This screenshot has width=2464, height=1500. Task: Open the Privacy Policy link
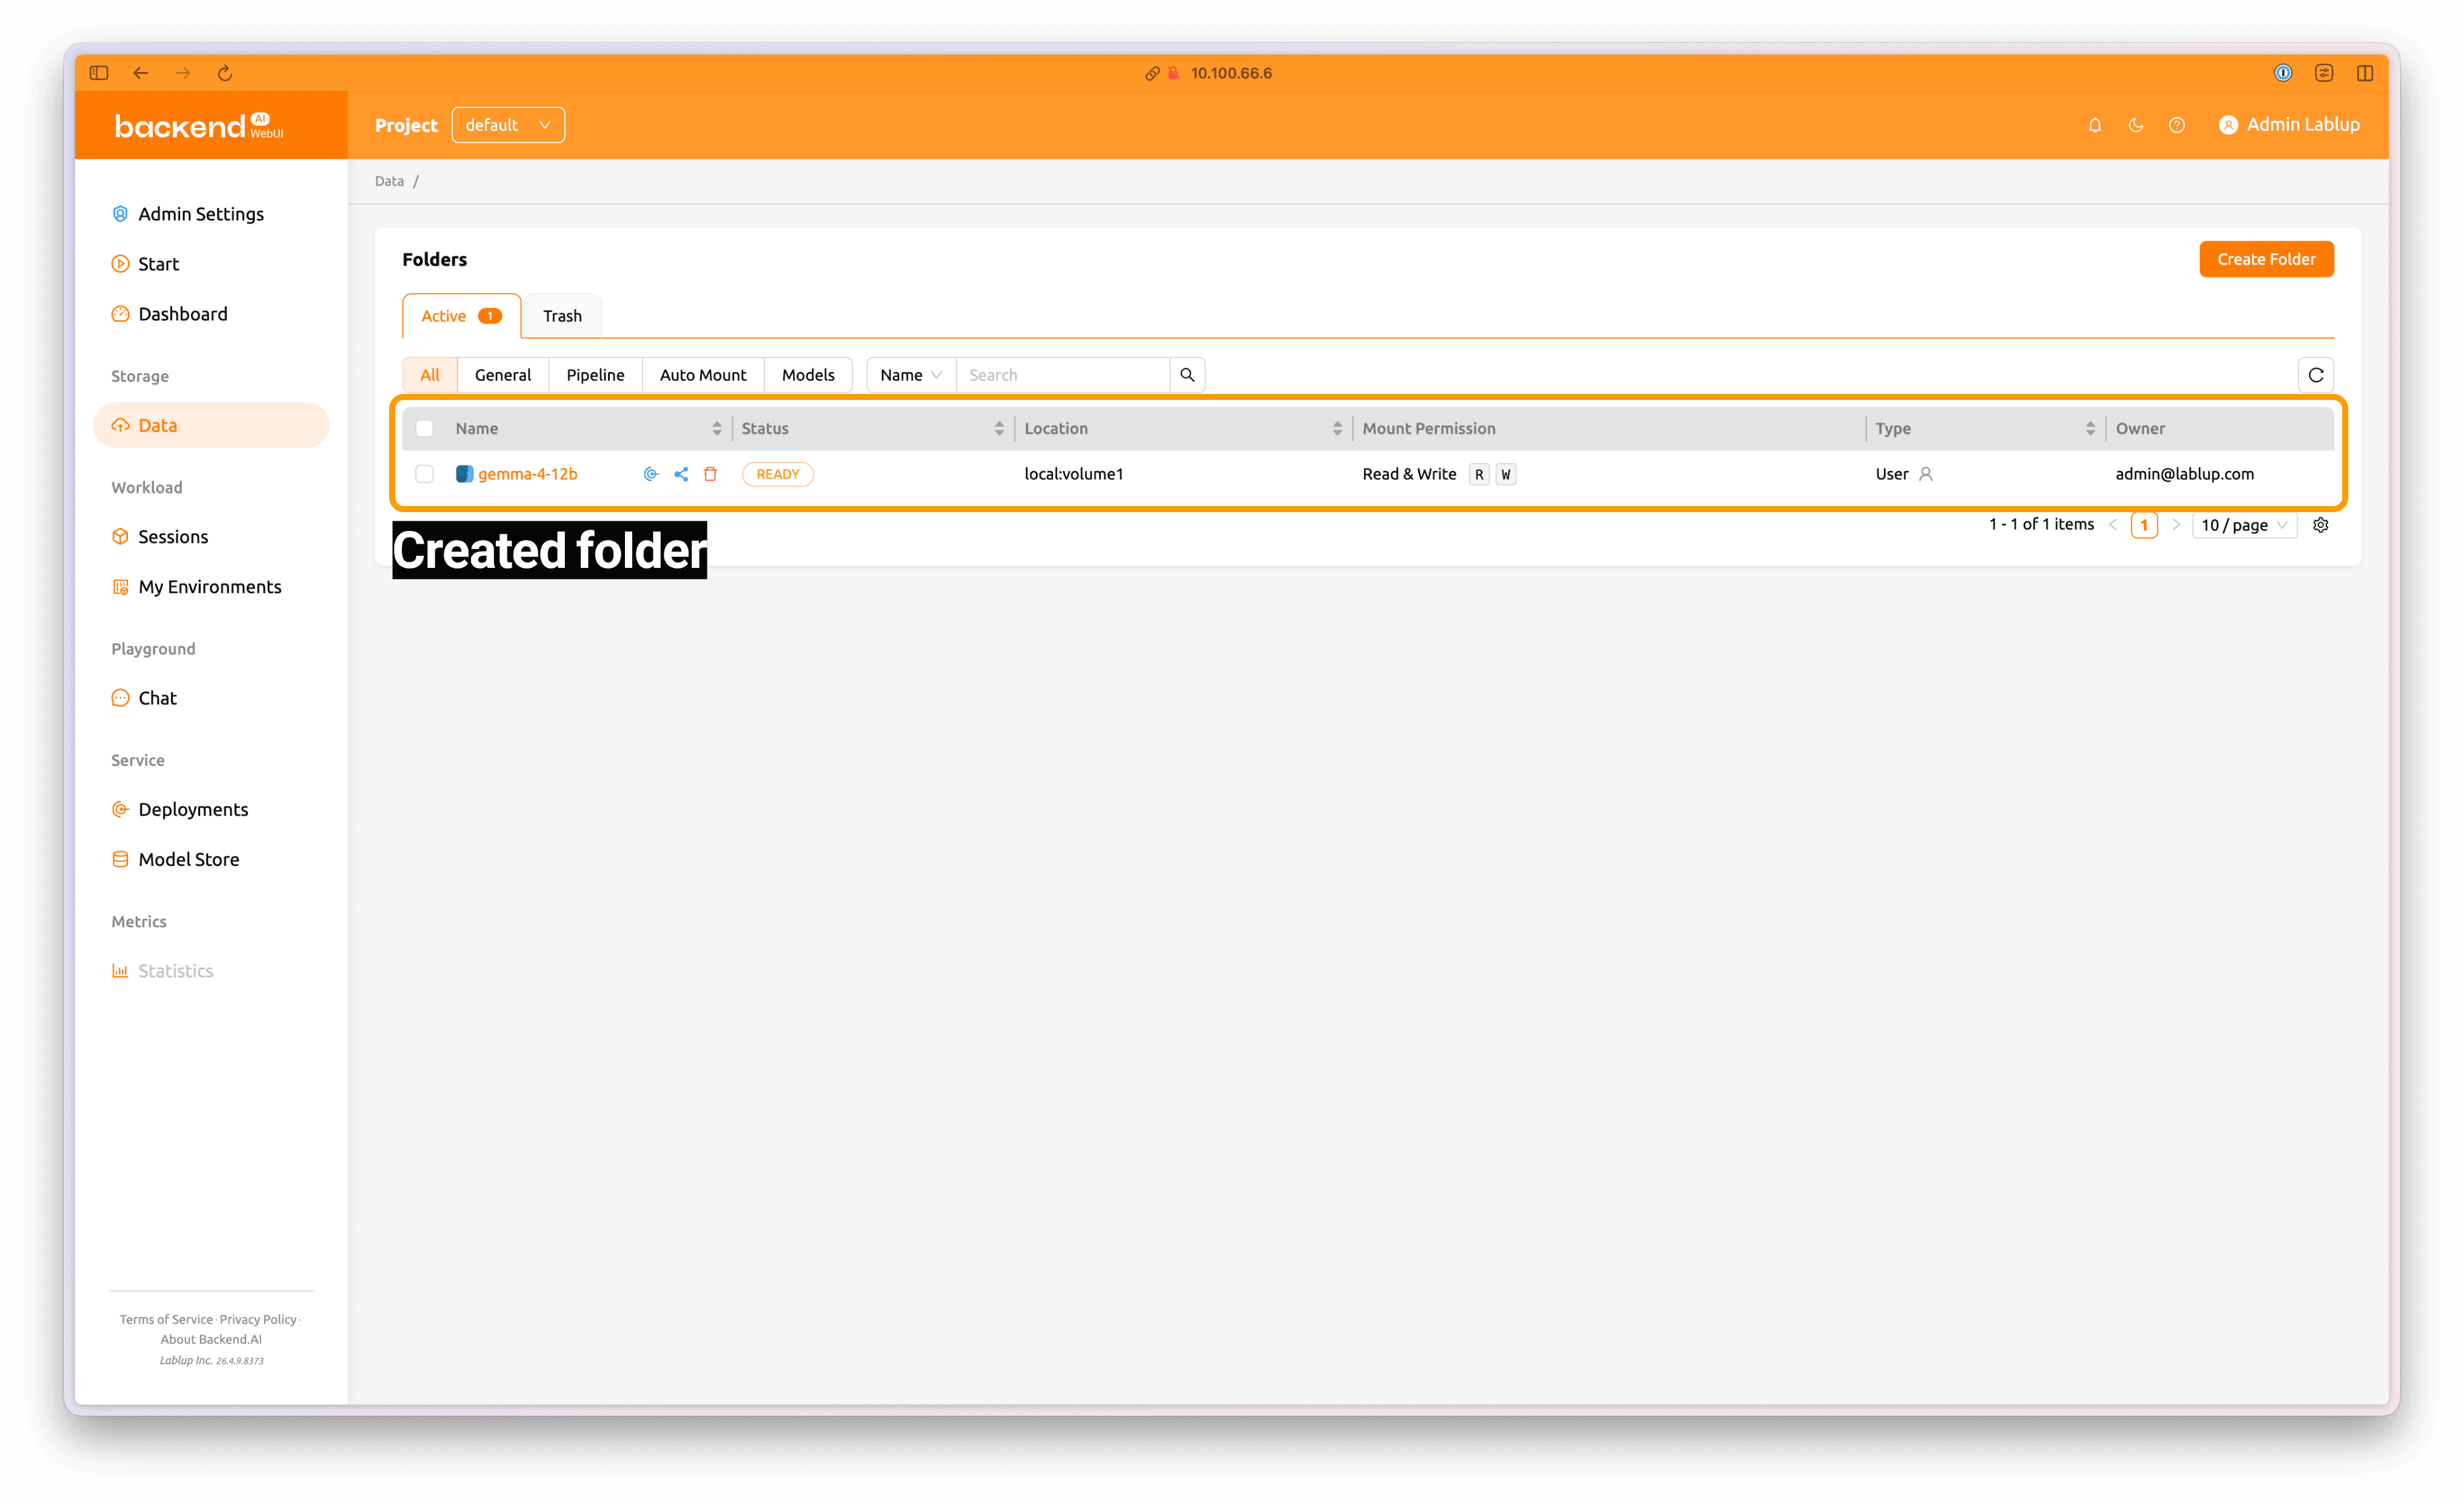point(258,1319)
